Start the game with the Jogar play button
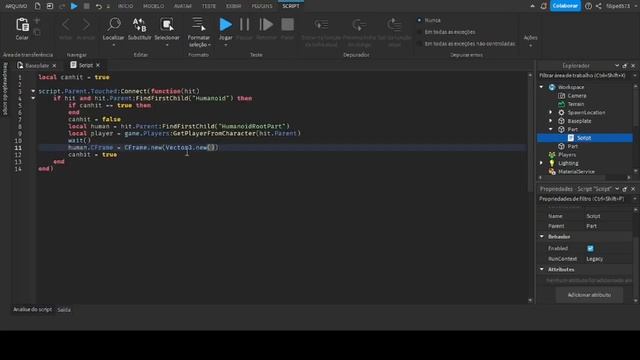The image size is (640, 360). 225,25
